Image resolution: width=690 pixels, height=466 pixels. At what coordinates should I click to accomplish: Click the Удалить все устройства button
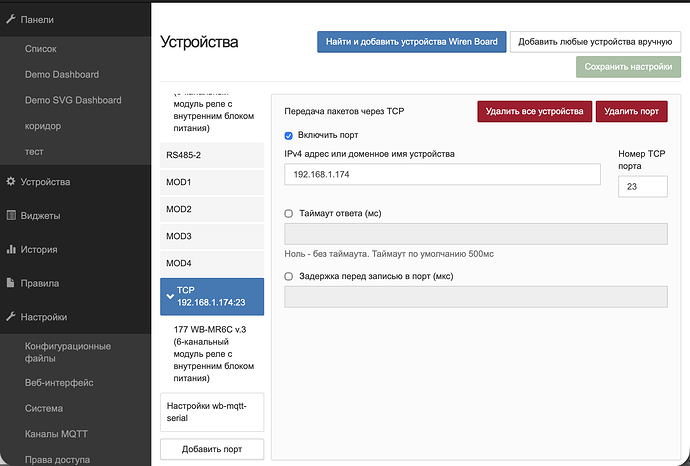(534, 111)
